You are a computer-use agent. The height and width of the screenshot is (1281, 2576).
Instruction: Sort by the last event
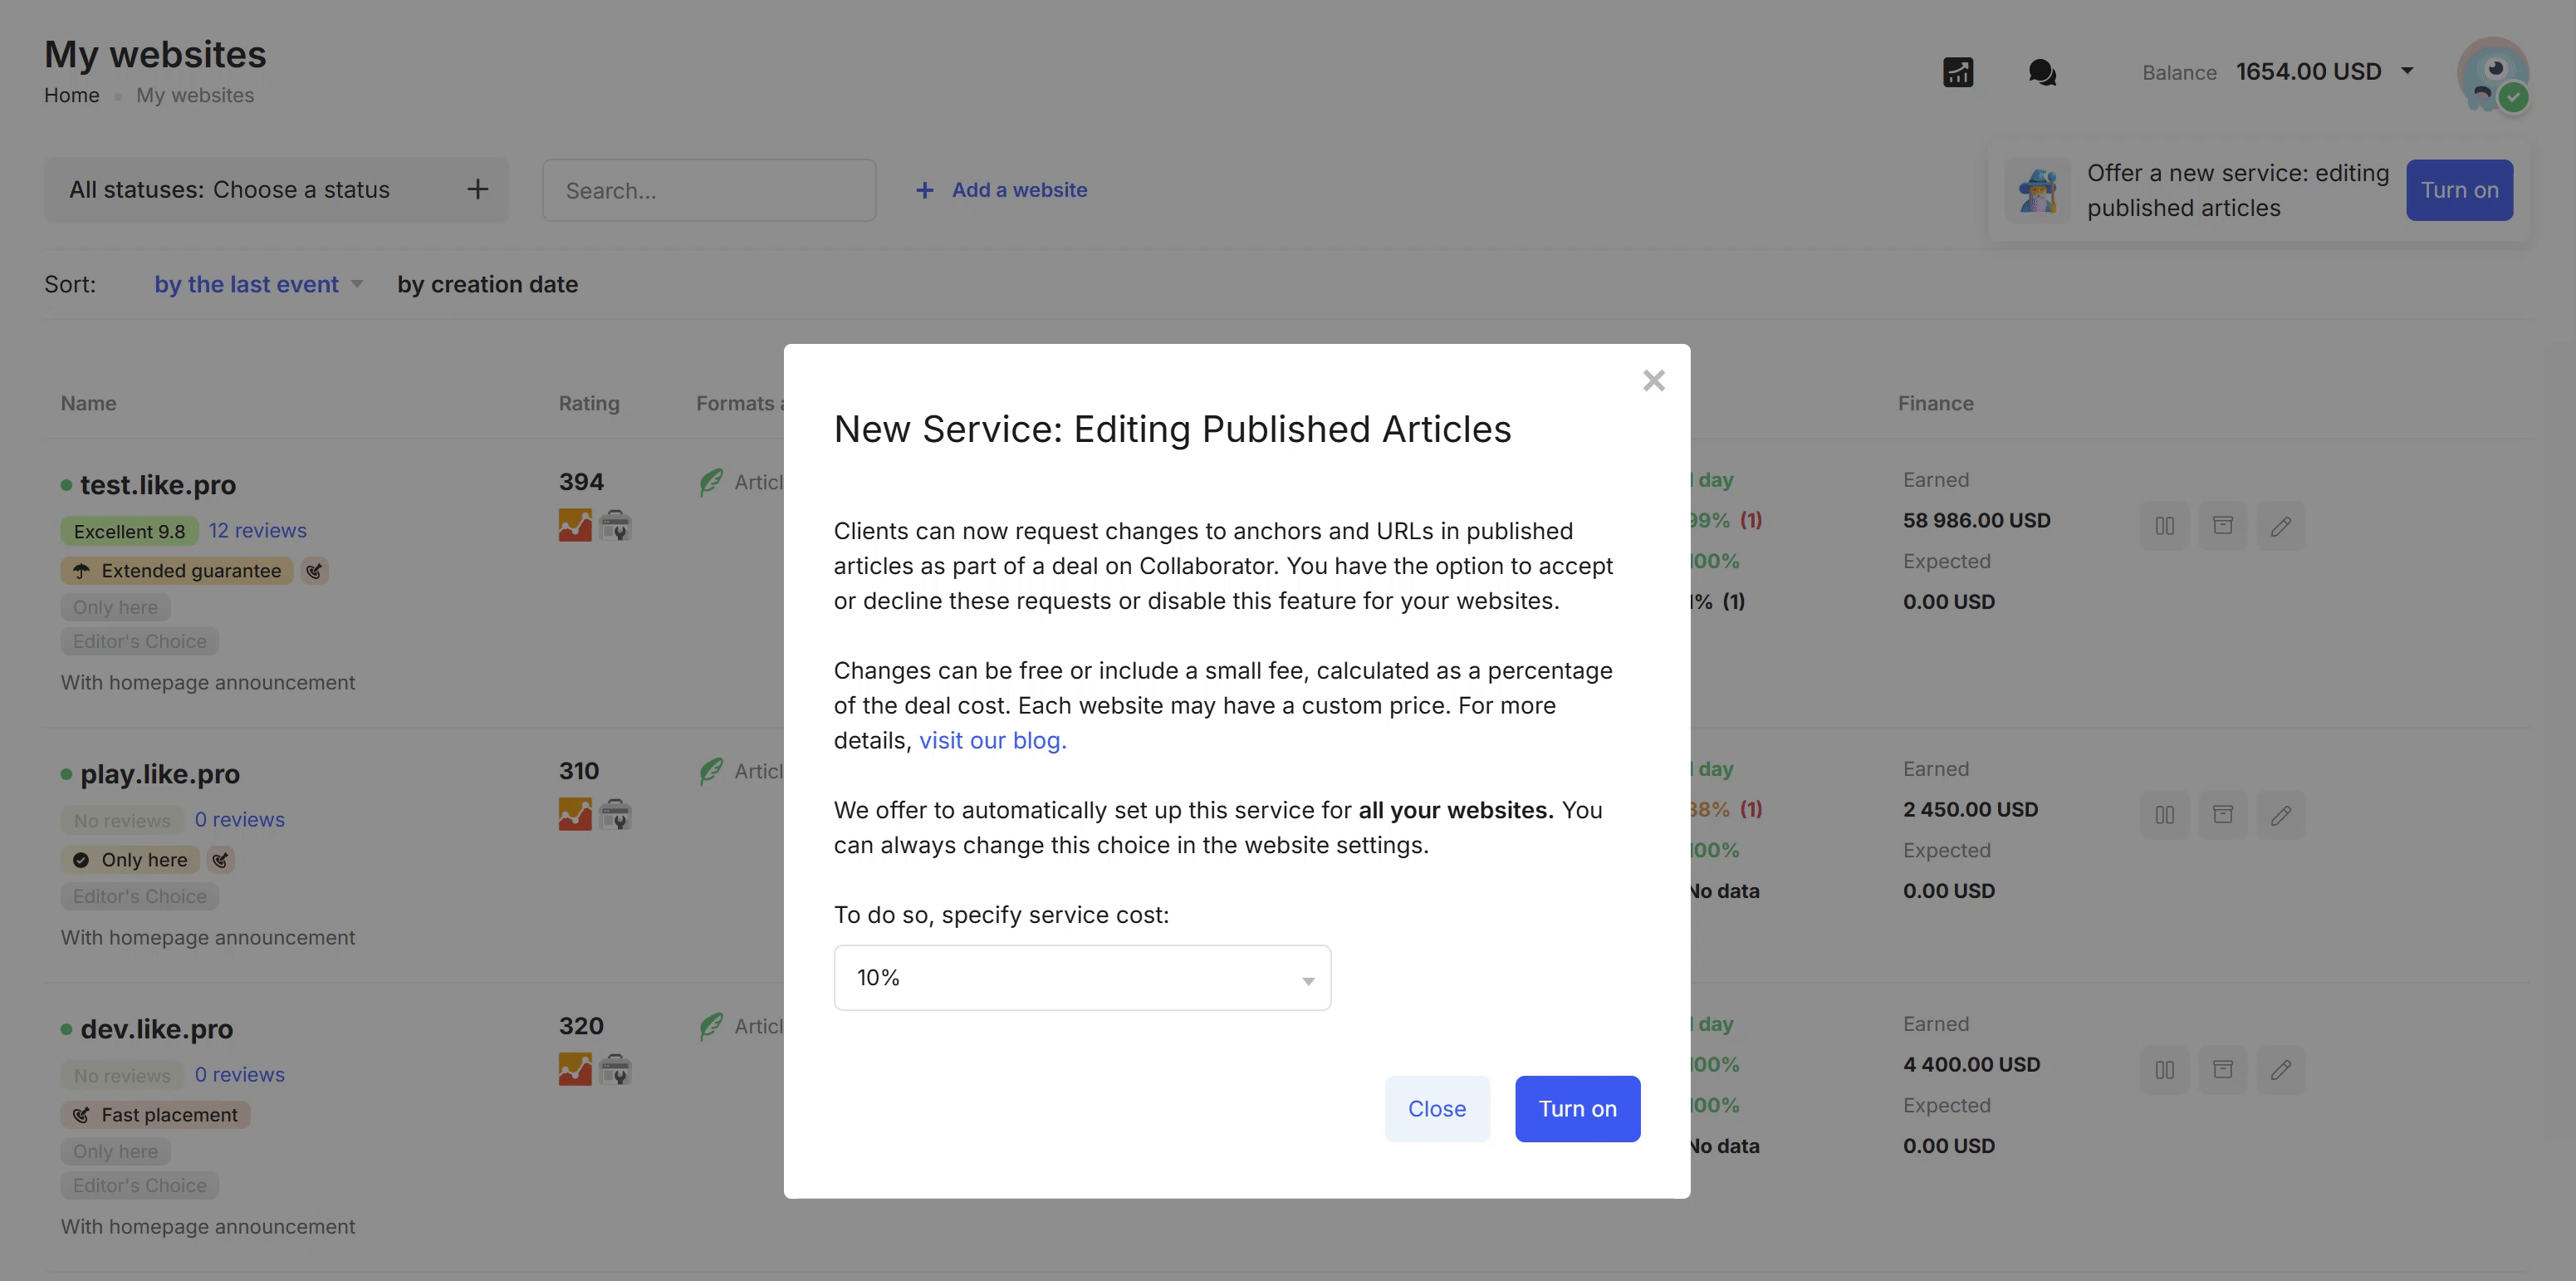click(246, 284)
